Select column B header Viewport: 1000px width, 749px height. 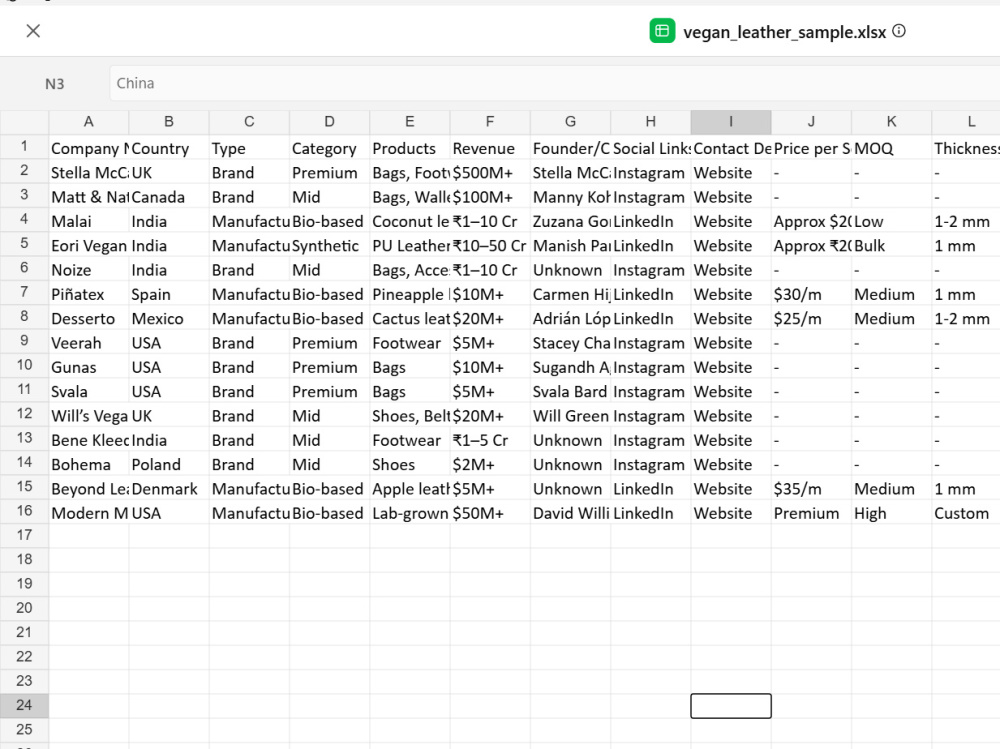[x=169, y=121]
